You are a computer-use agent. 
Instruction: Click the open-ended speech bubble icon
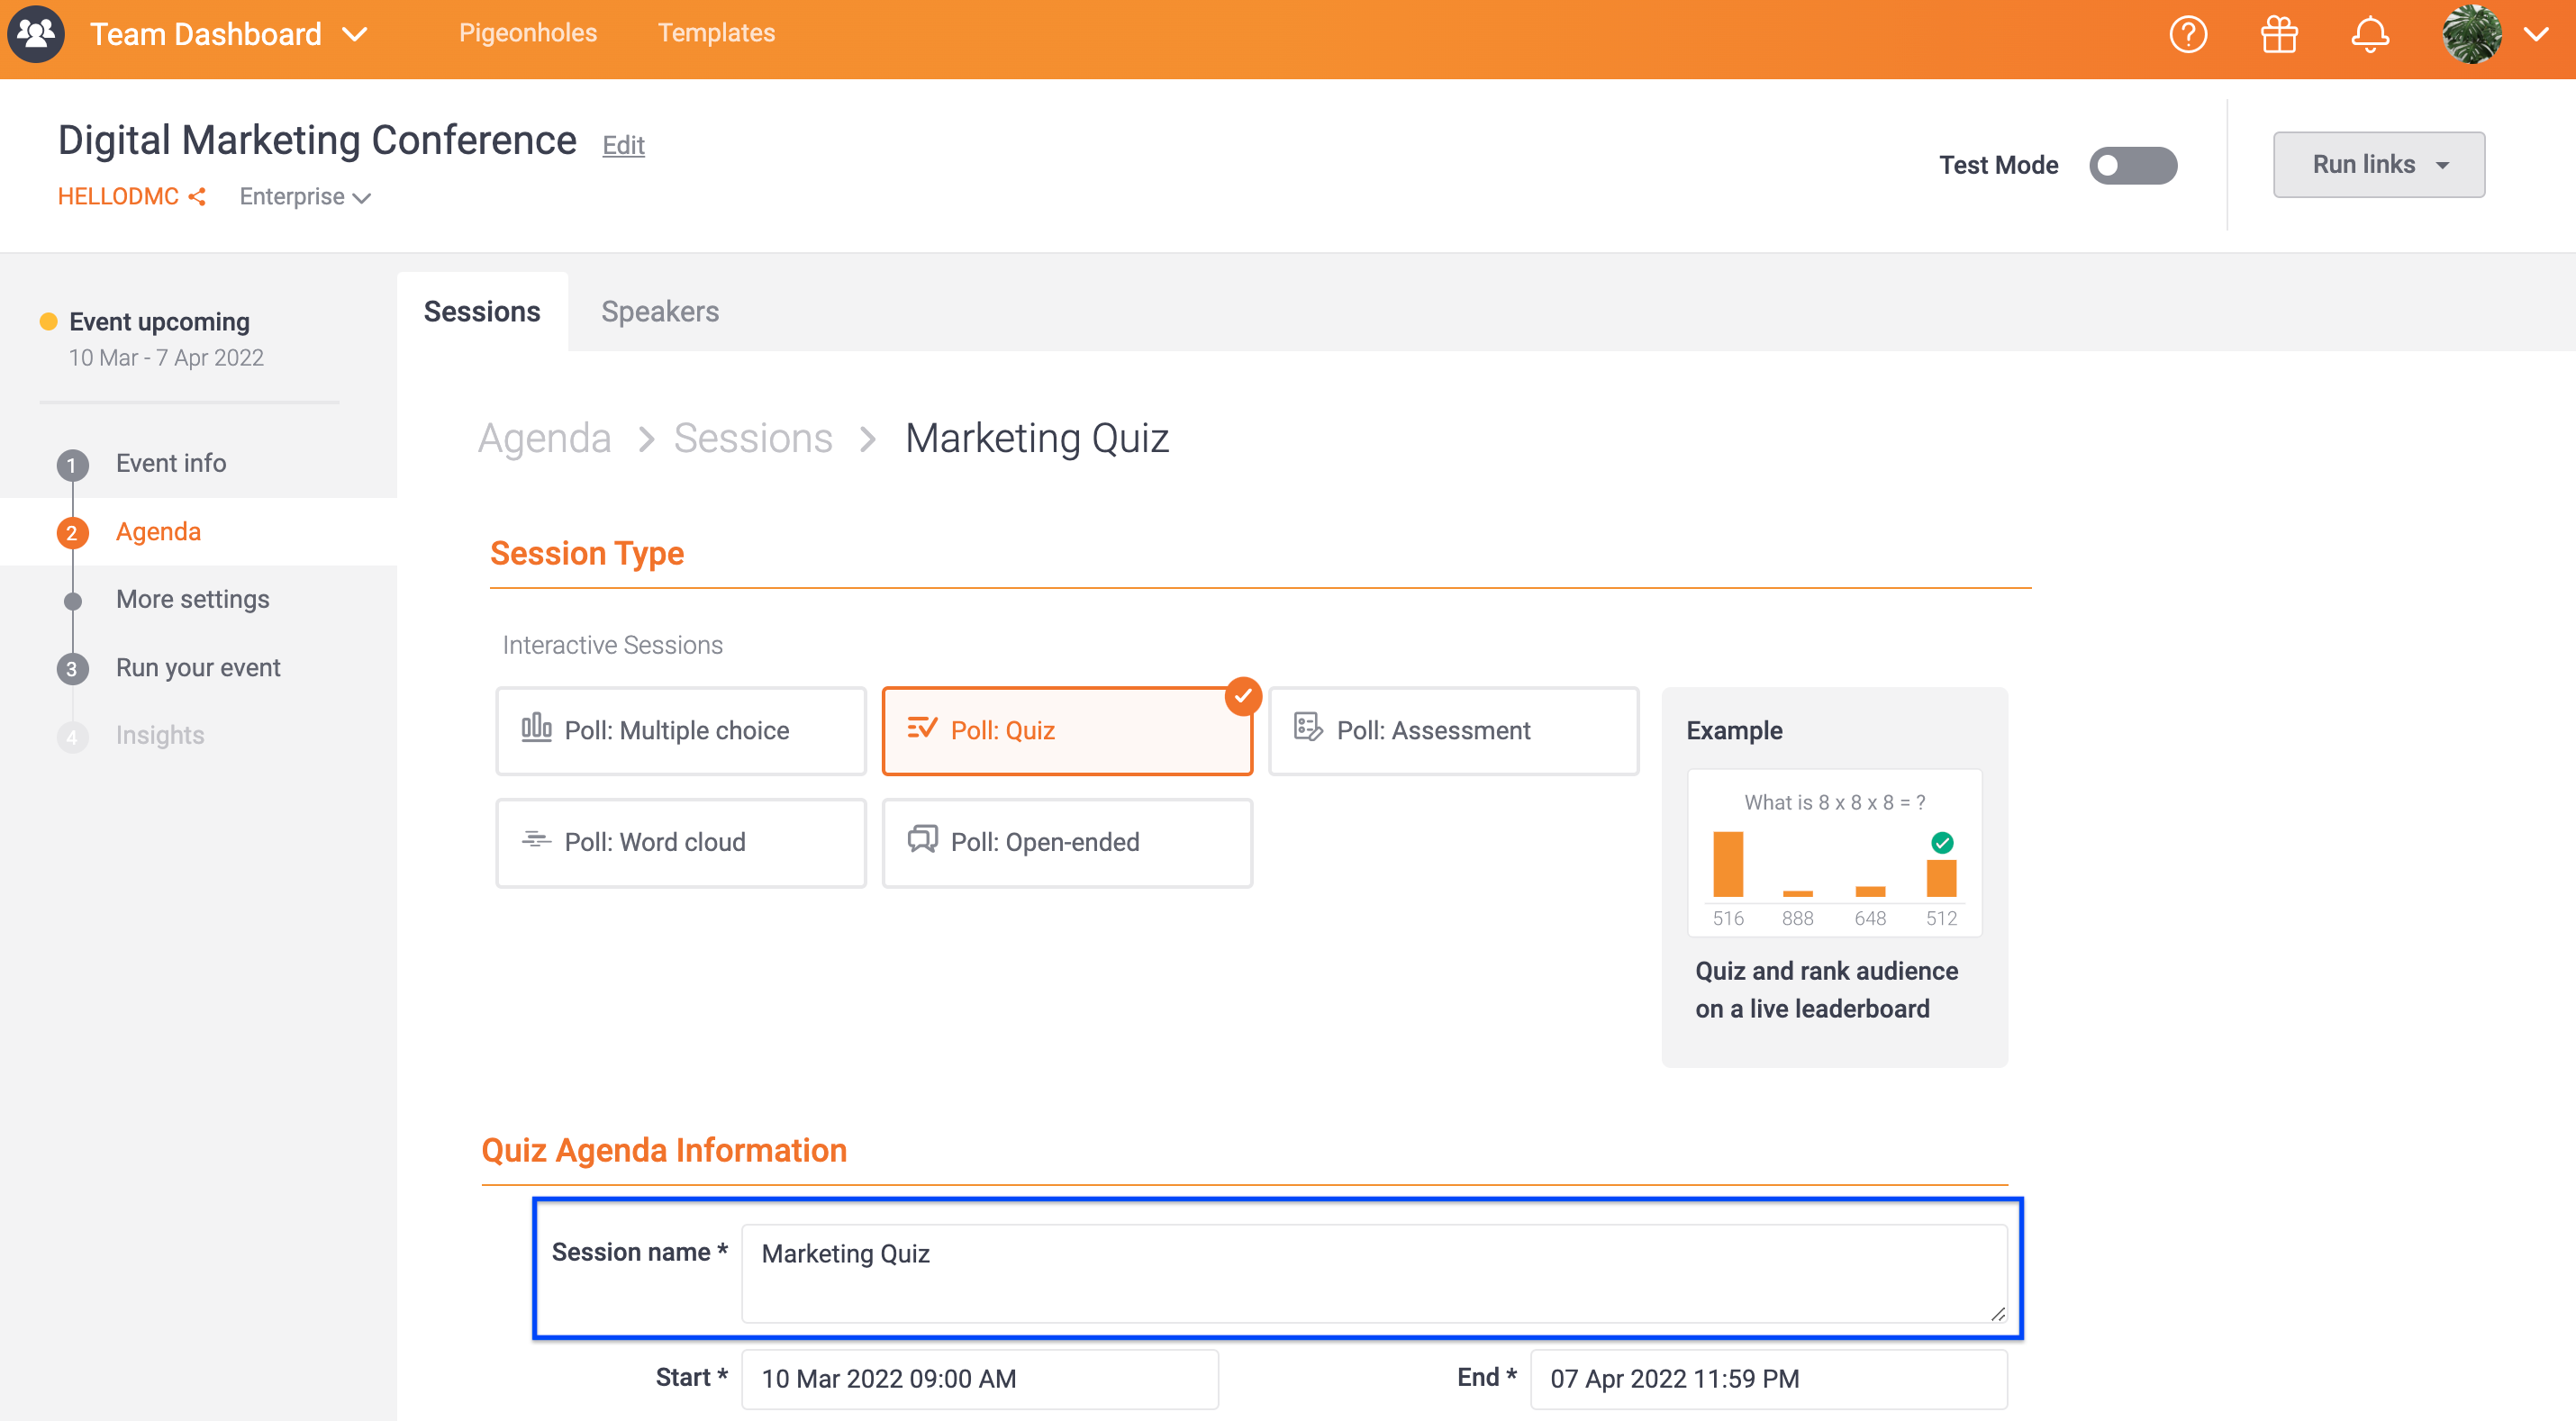click(x=922, y=839)
